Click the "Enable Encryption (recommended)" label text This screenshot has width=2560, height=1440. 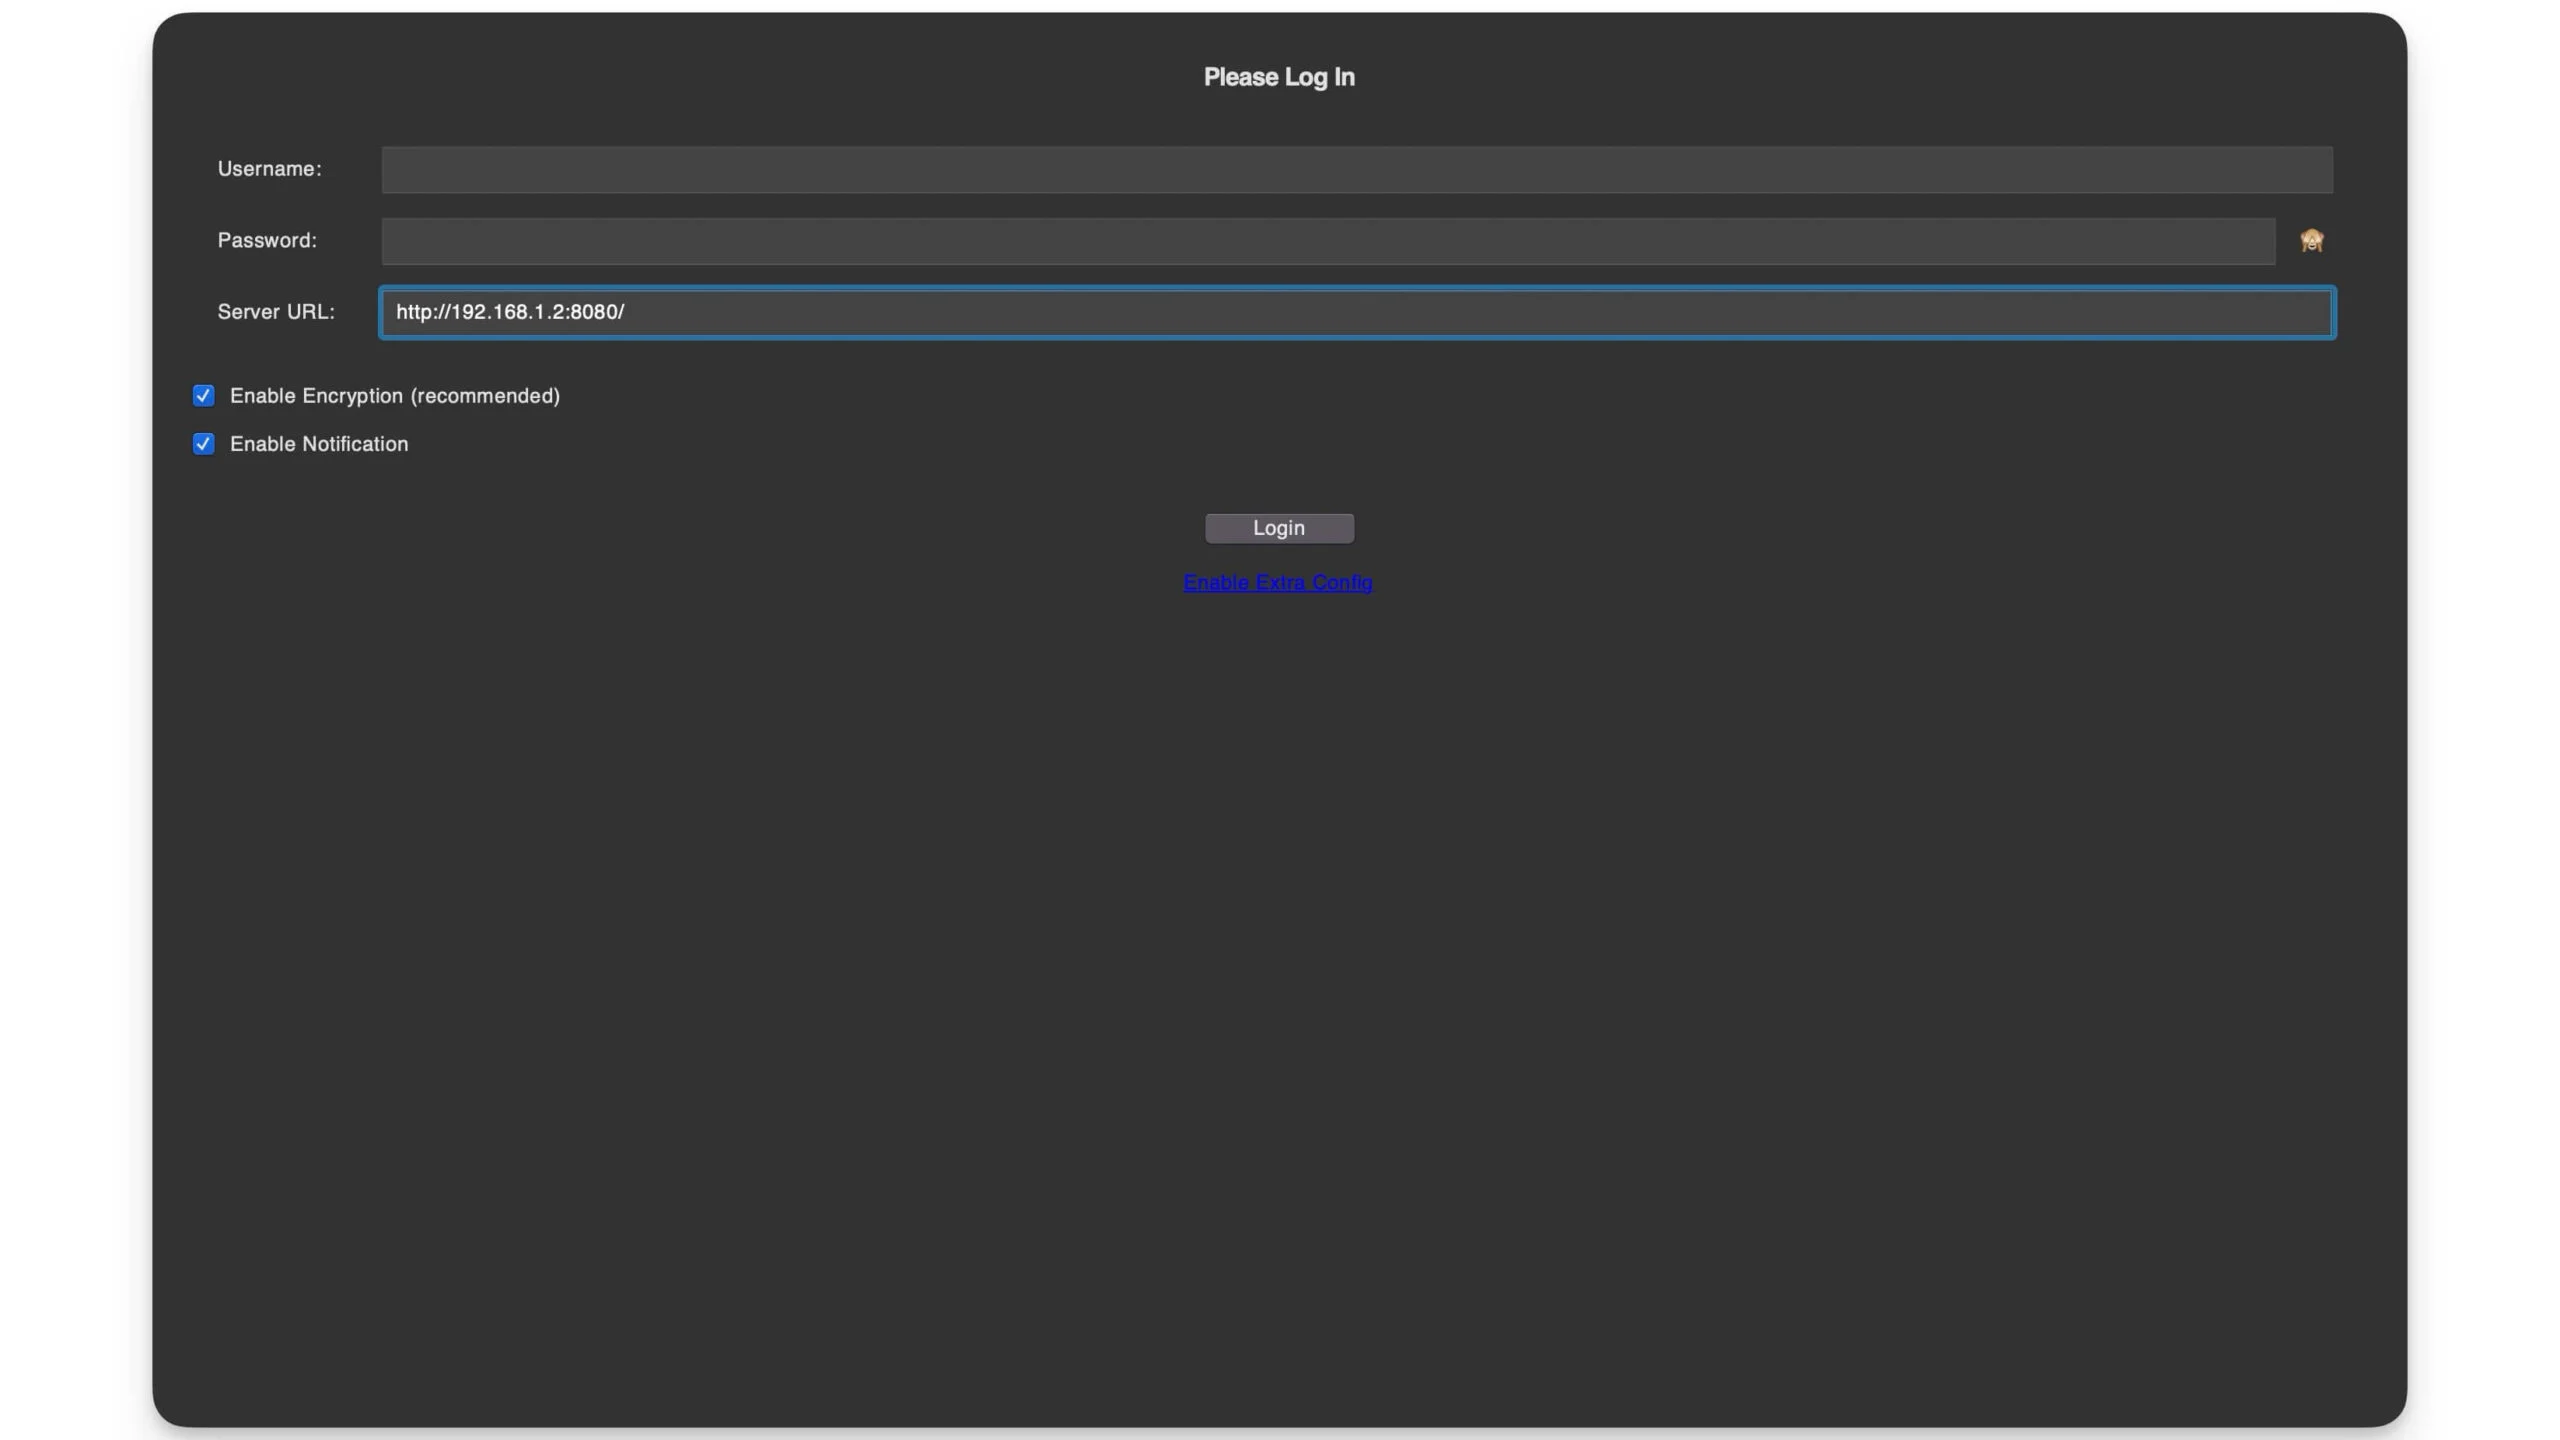(394, 396)
